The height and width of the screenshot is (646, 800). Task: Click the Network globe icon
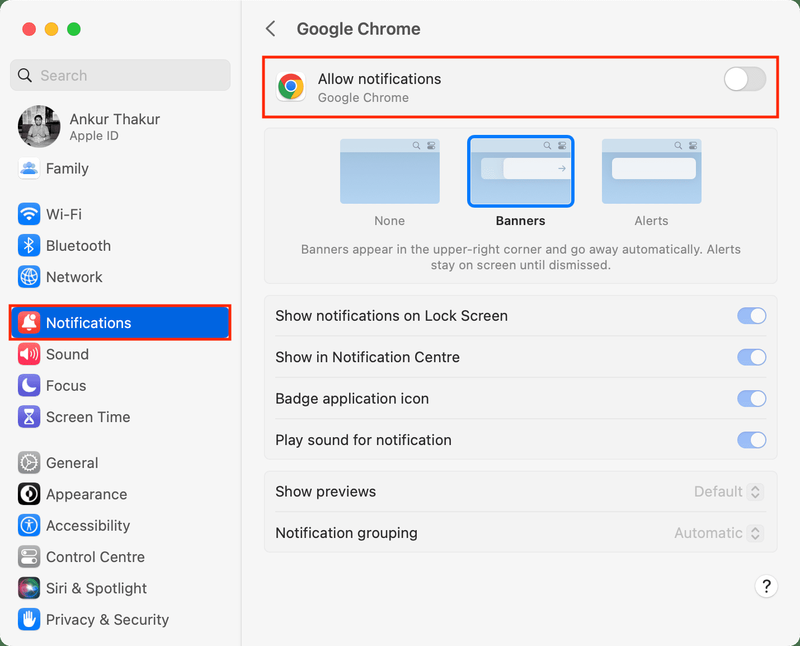(29, 277)
